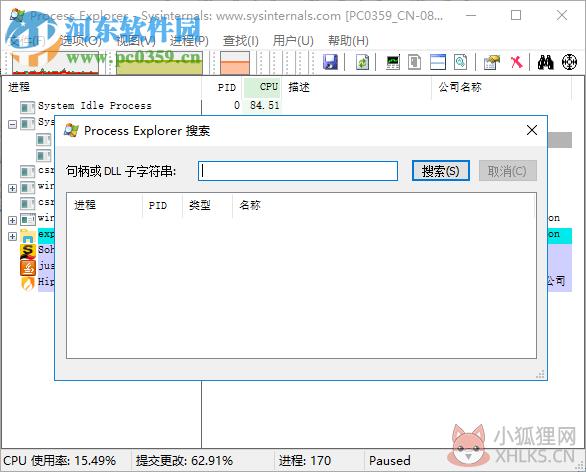
Task: Click the 进程: 170 status entry
Action: [x=305, y=460]
